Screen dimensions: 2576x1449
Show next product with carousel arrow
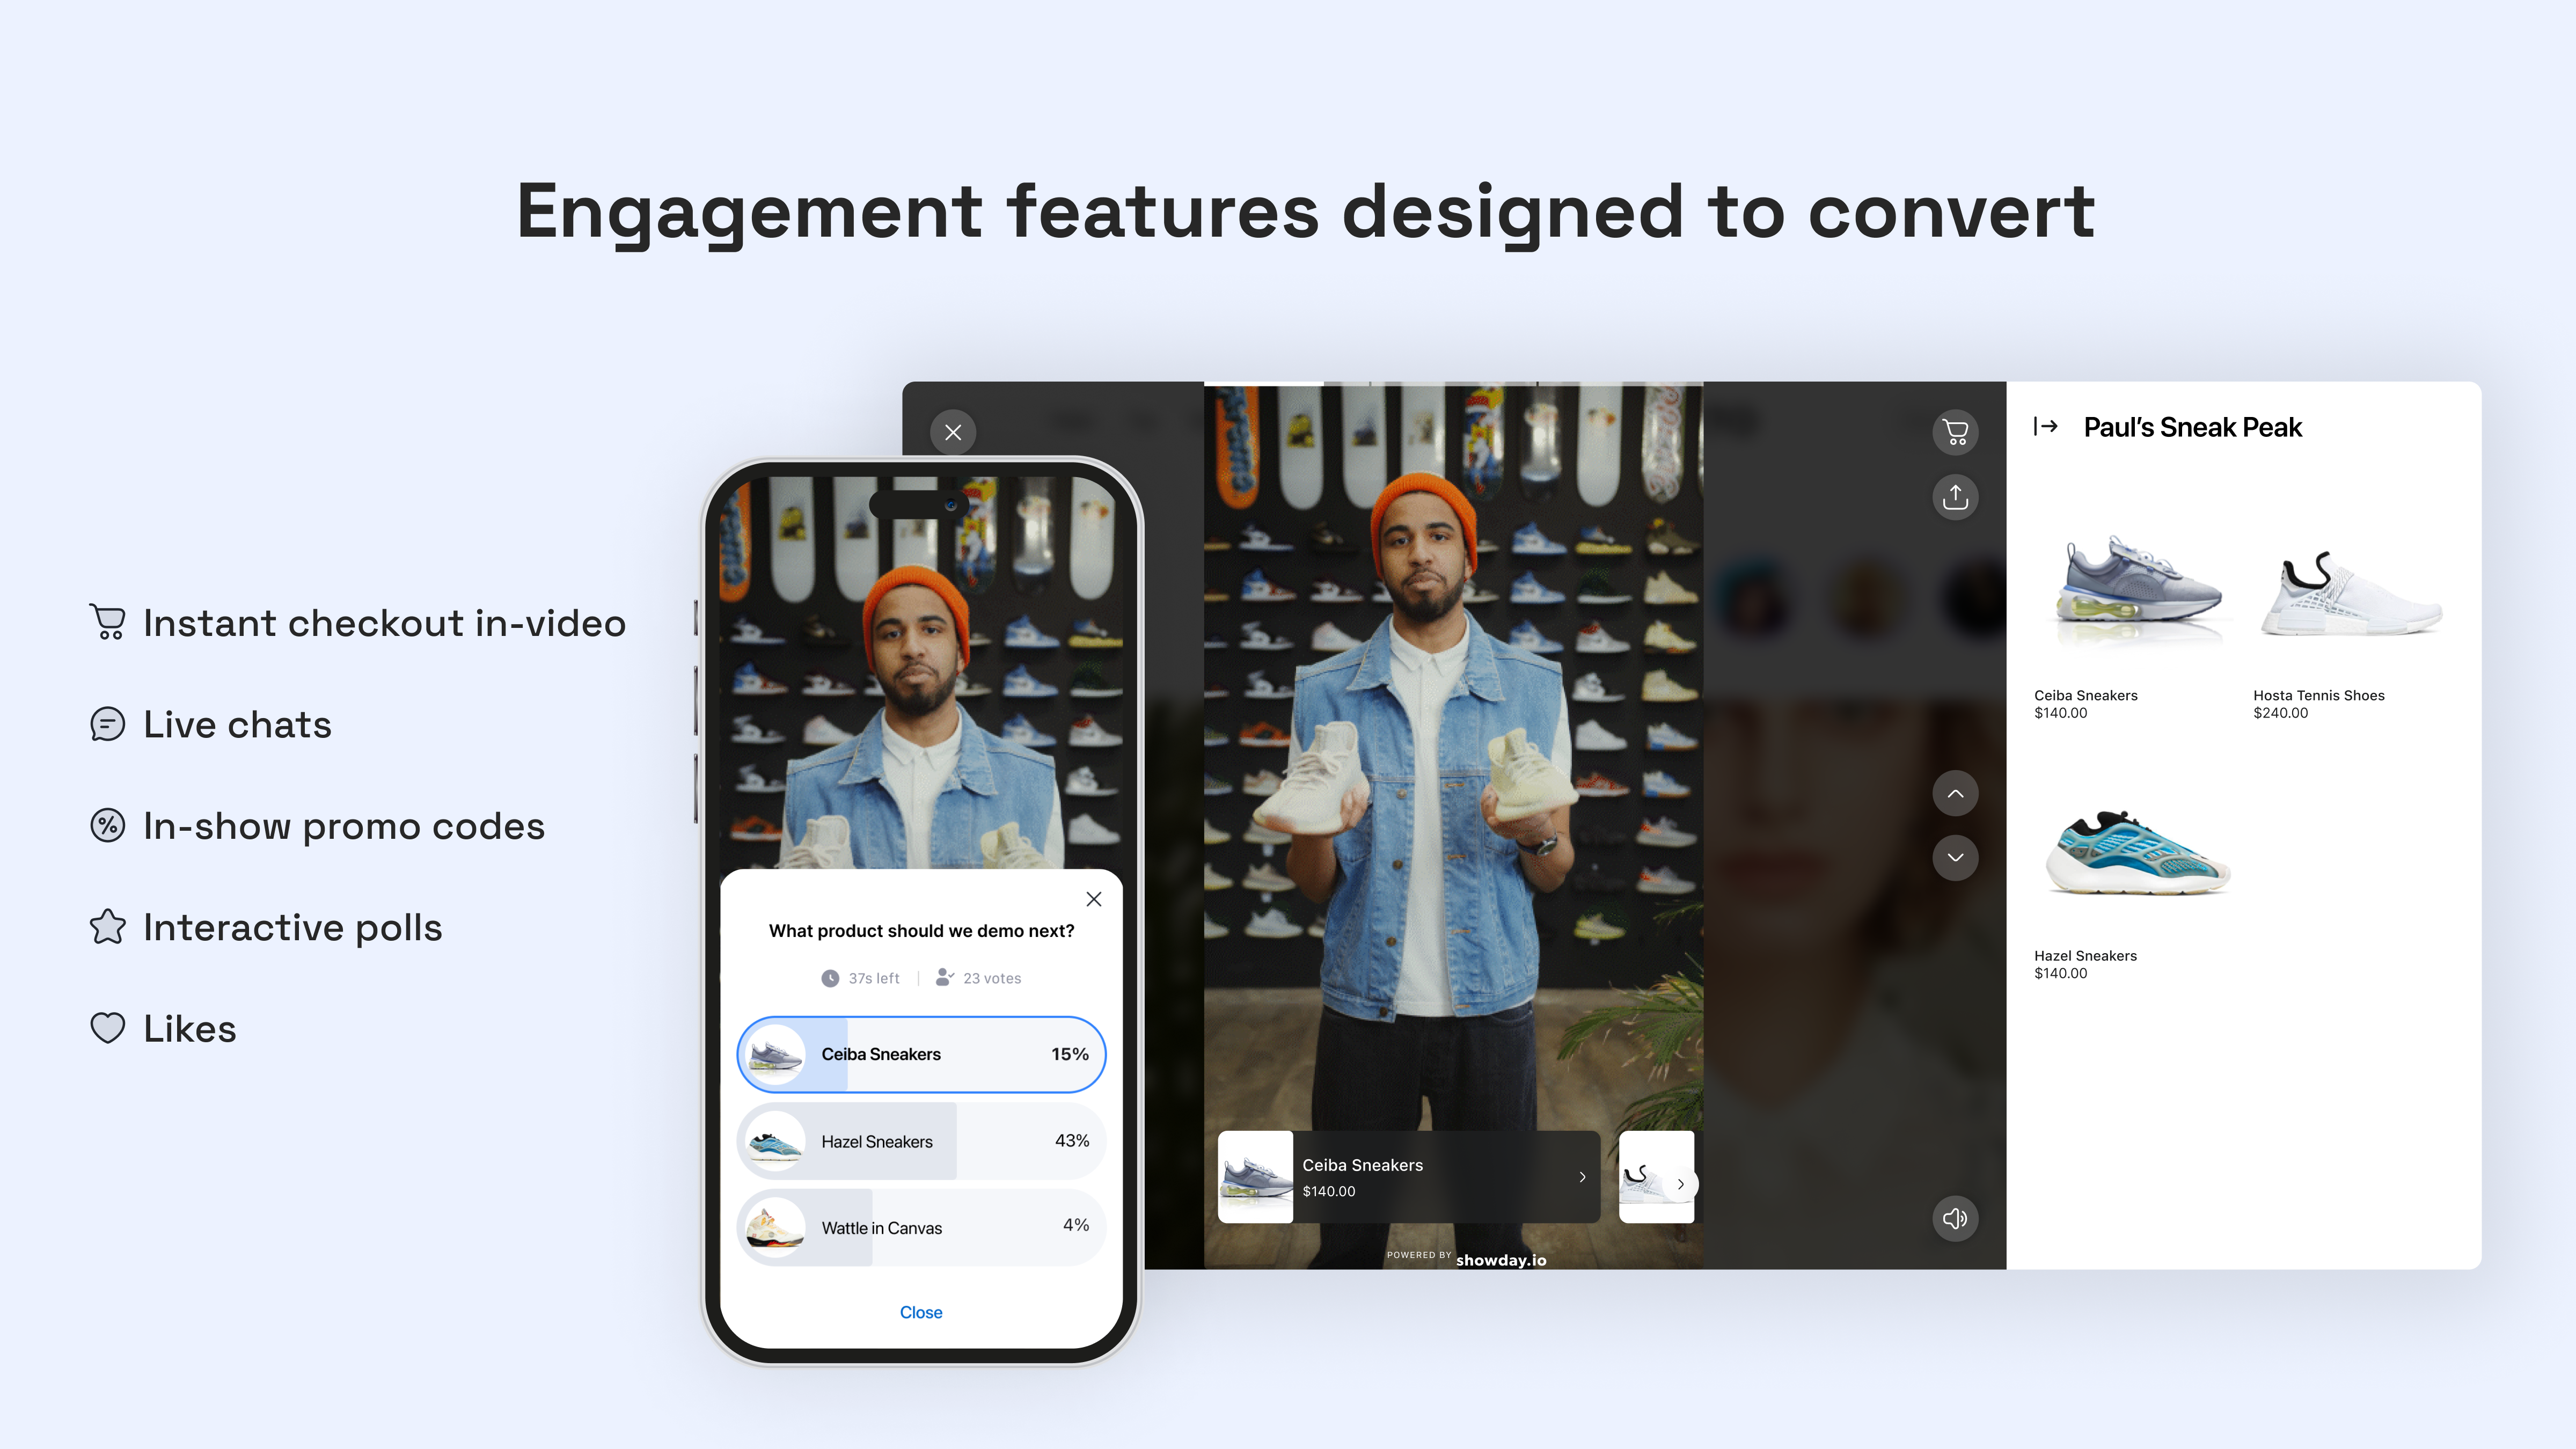tap(1681, 1184)
